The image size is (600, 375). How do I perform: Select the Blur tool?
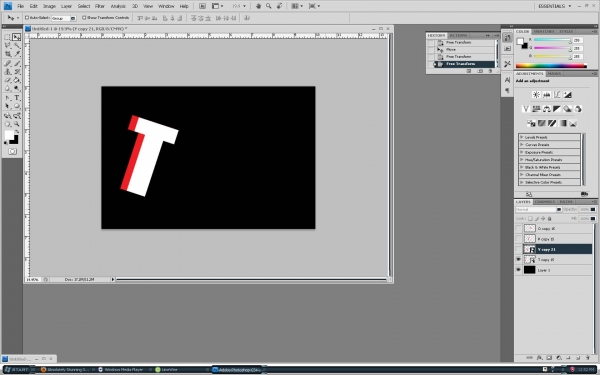pyautogui.click(x=7, y=89)
